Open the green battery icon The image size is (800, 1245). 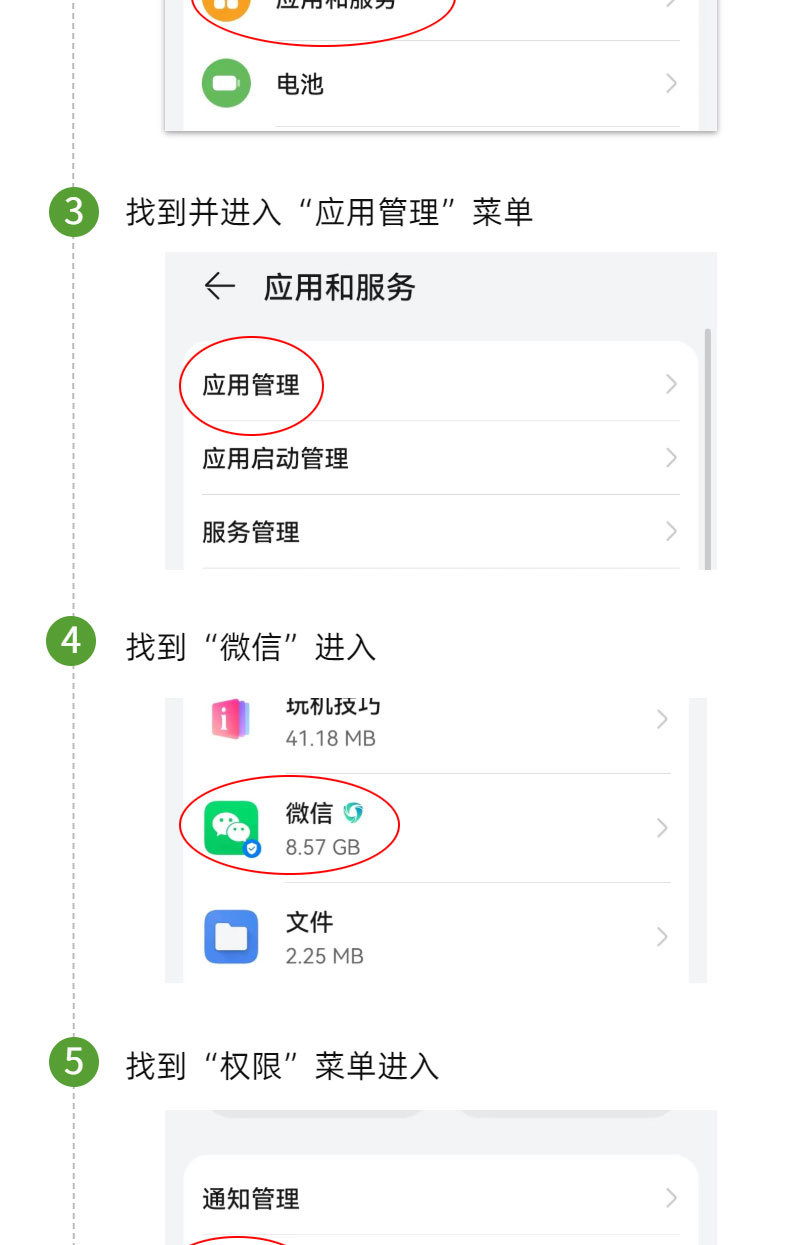tap(227, 83)
